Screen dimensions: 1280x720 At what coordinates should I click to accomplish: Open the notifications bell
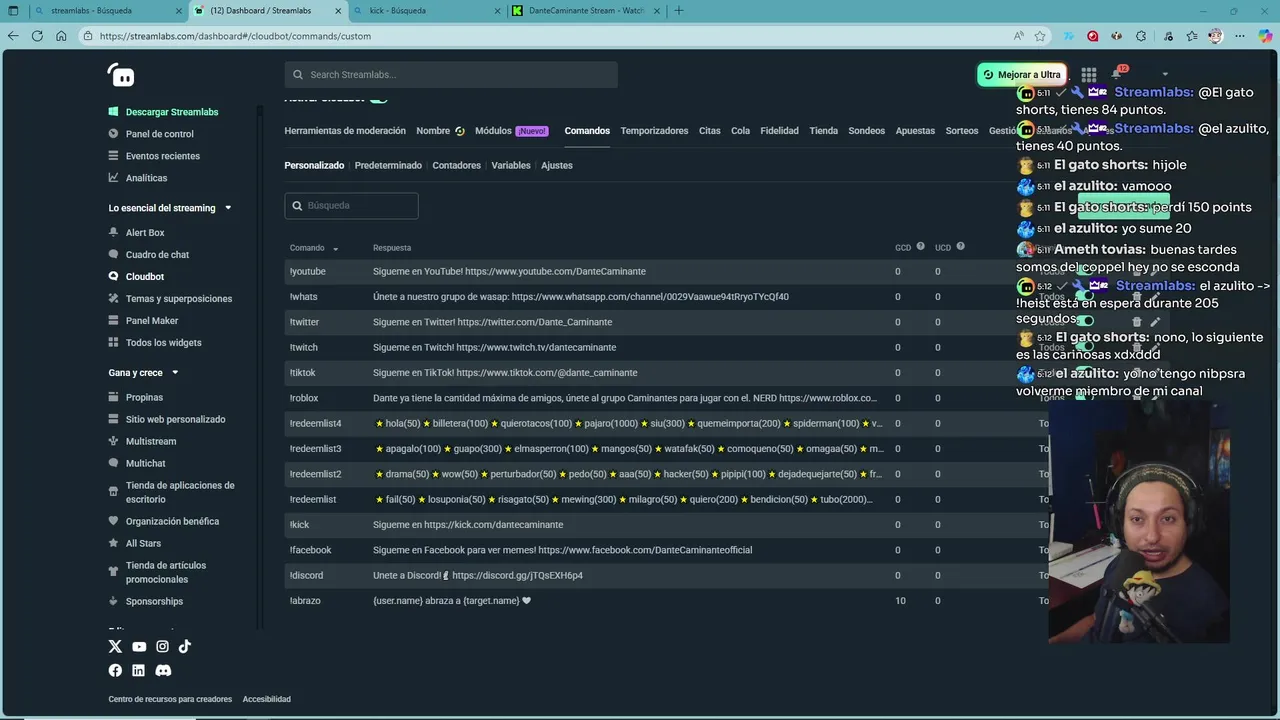click(1116, 74)
